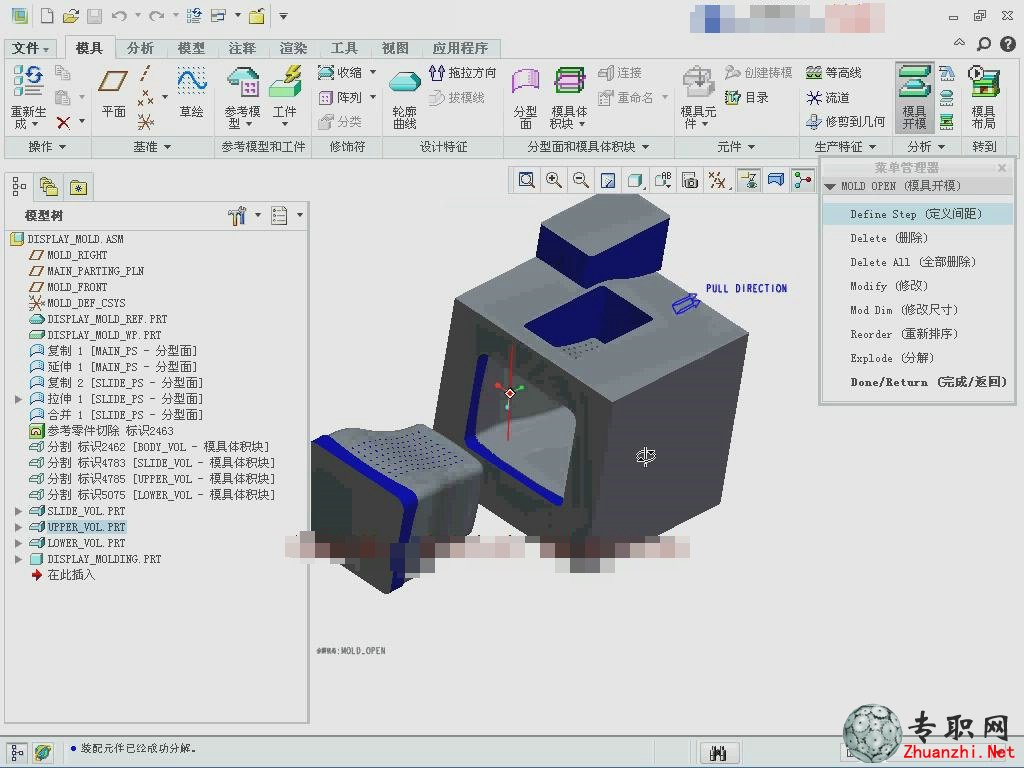Click the Open file folder icon
The width and height of the screenshot is (1024, 768).
71,16
